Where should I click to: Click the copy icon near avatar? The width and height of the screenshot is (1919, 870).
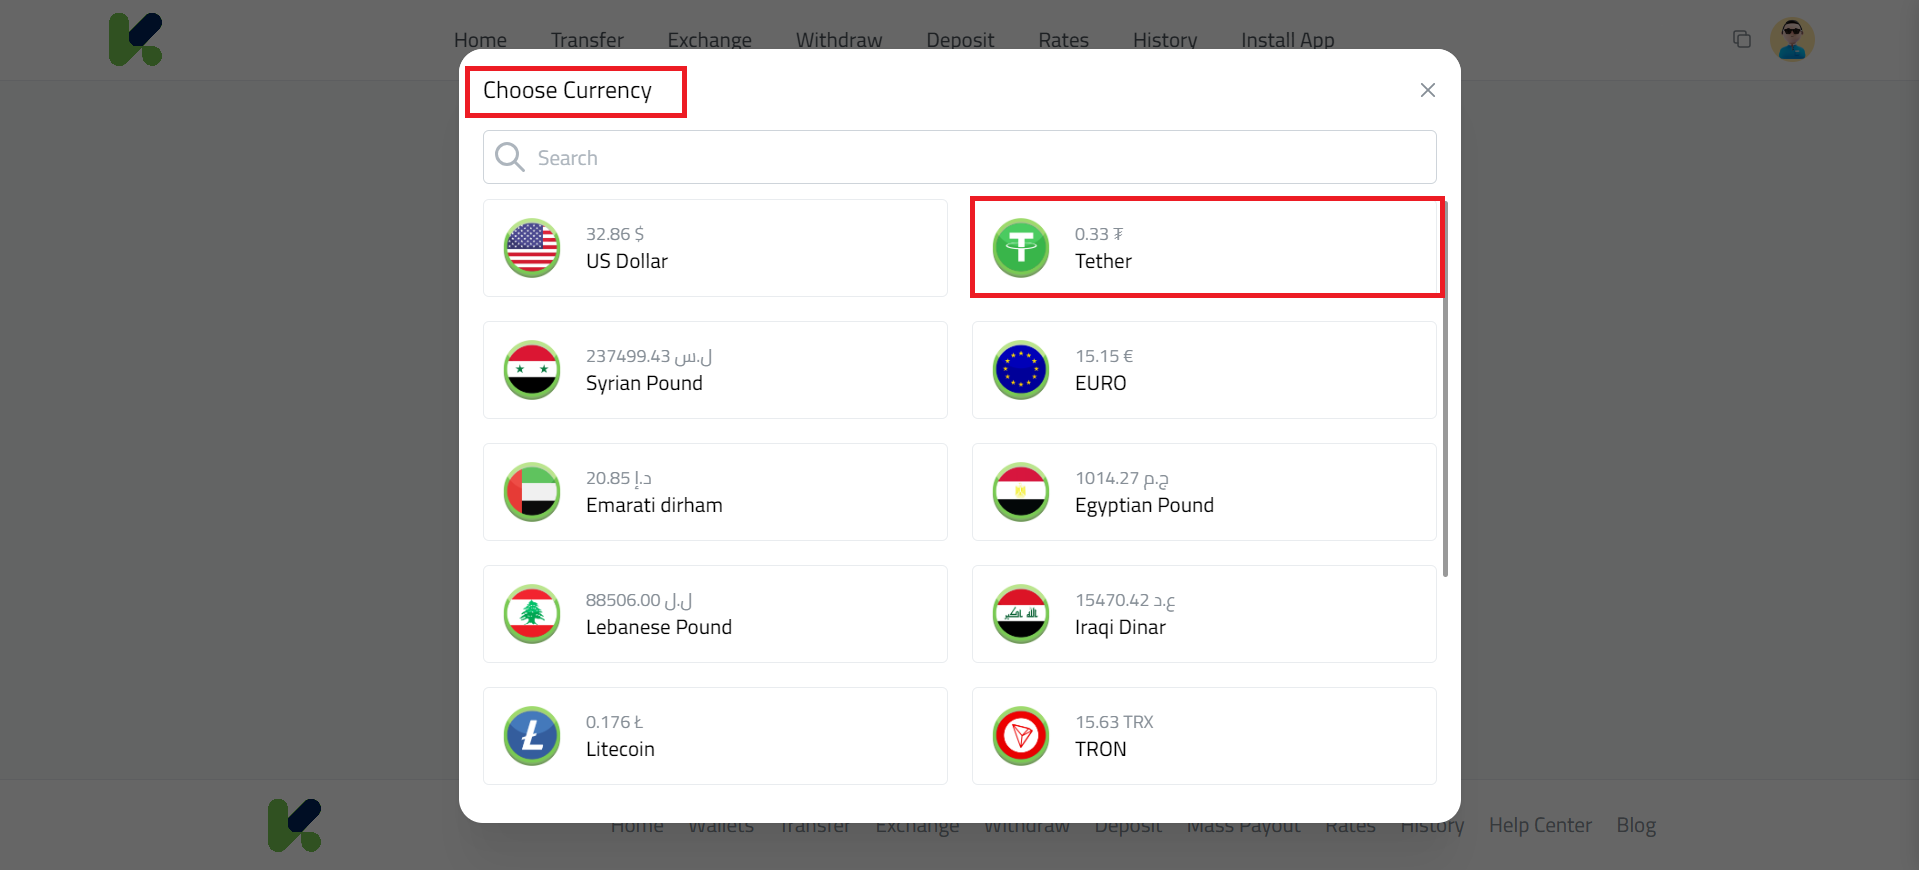tap(1742, 39)
